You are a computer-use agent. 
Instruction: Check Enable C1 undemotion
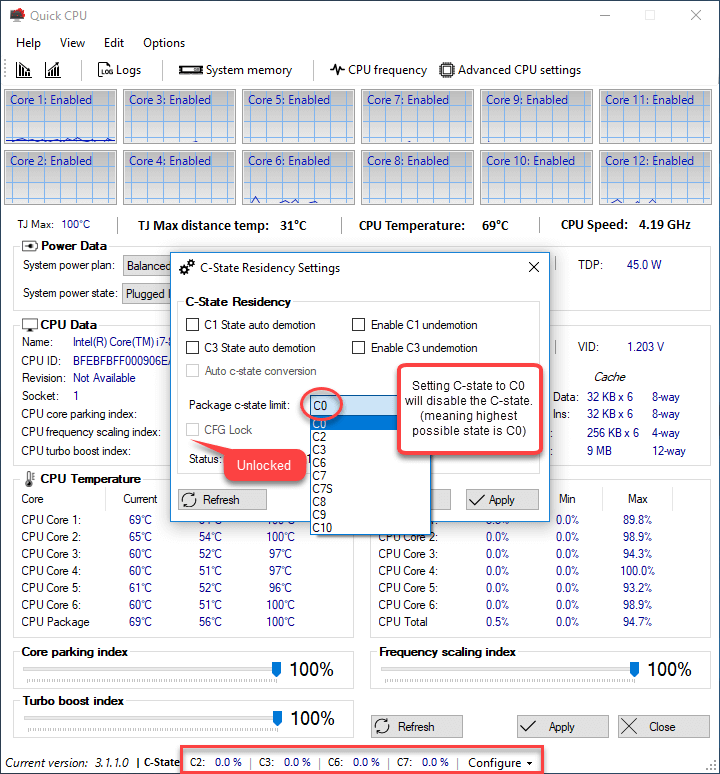[x=358, y=325]
